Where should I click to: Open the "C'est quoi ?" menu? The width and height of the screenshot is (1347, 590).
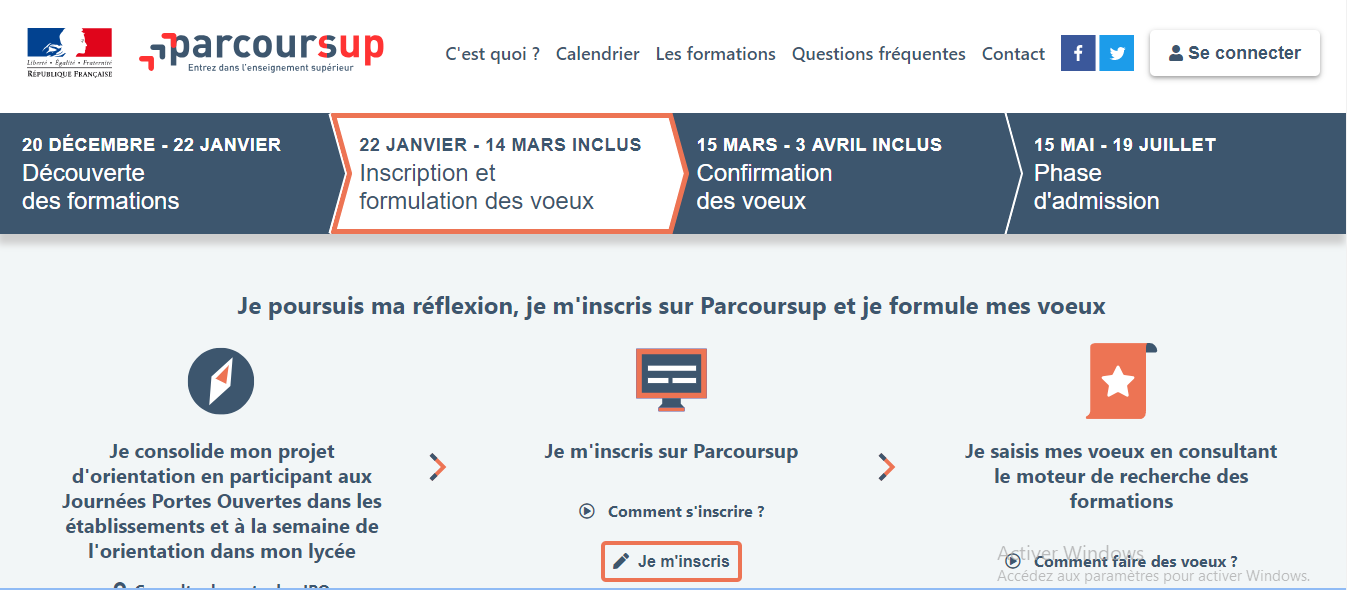tap(492, 54)
